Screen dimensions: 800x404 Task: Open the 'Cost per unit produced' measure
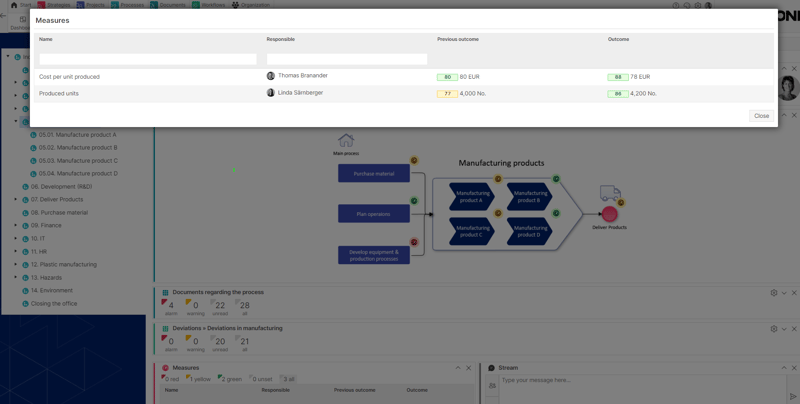(69, 77)
